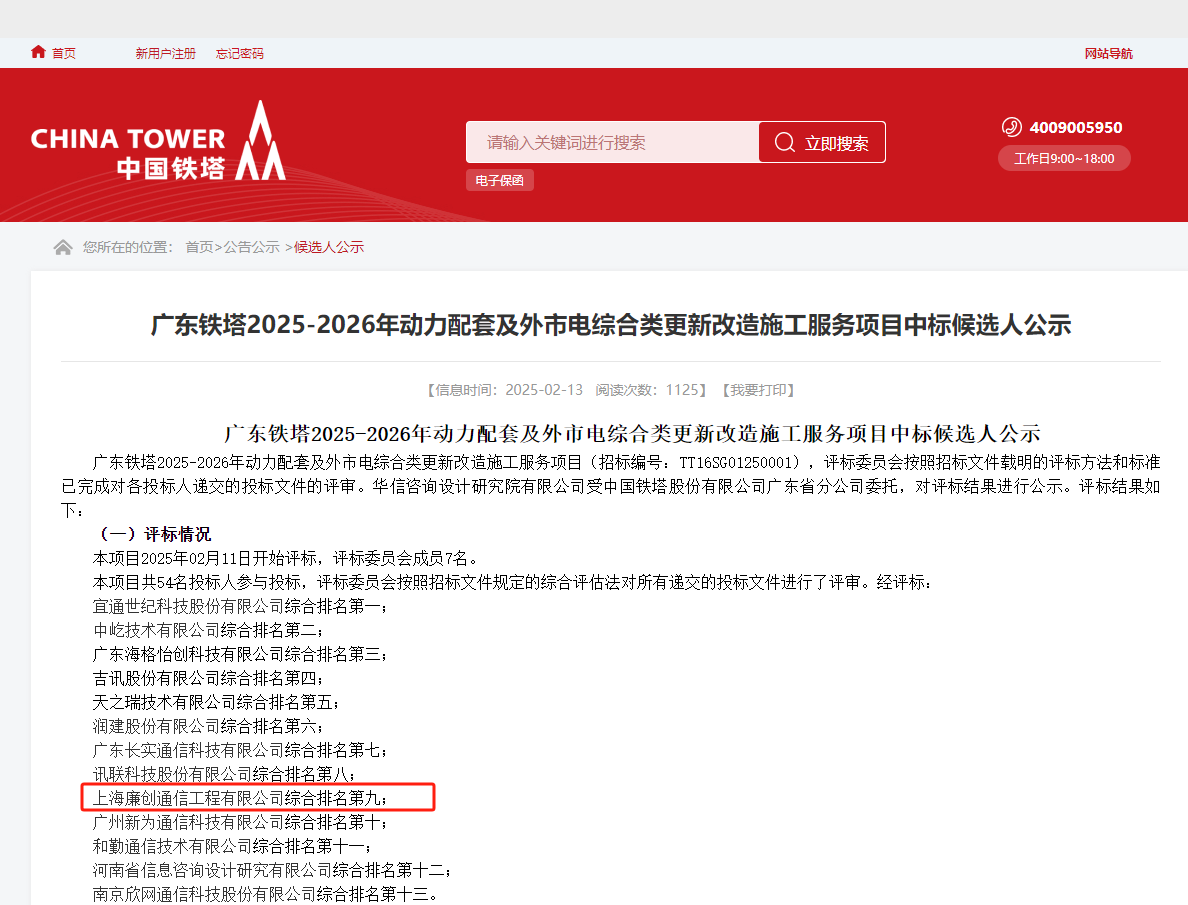
Task: Focus the keyword search input field
Action: pyautogui.click(x=612, y=143)
